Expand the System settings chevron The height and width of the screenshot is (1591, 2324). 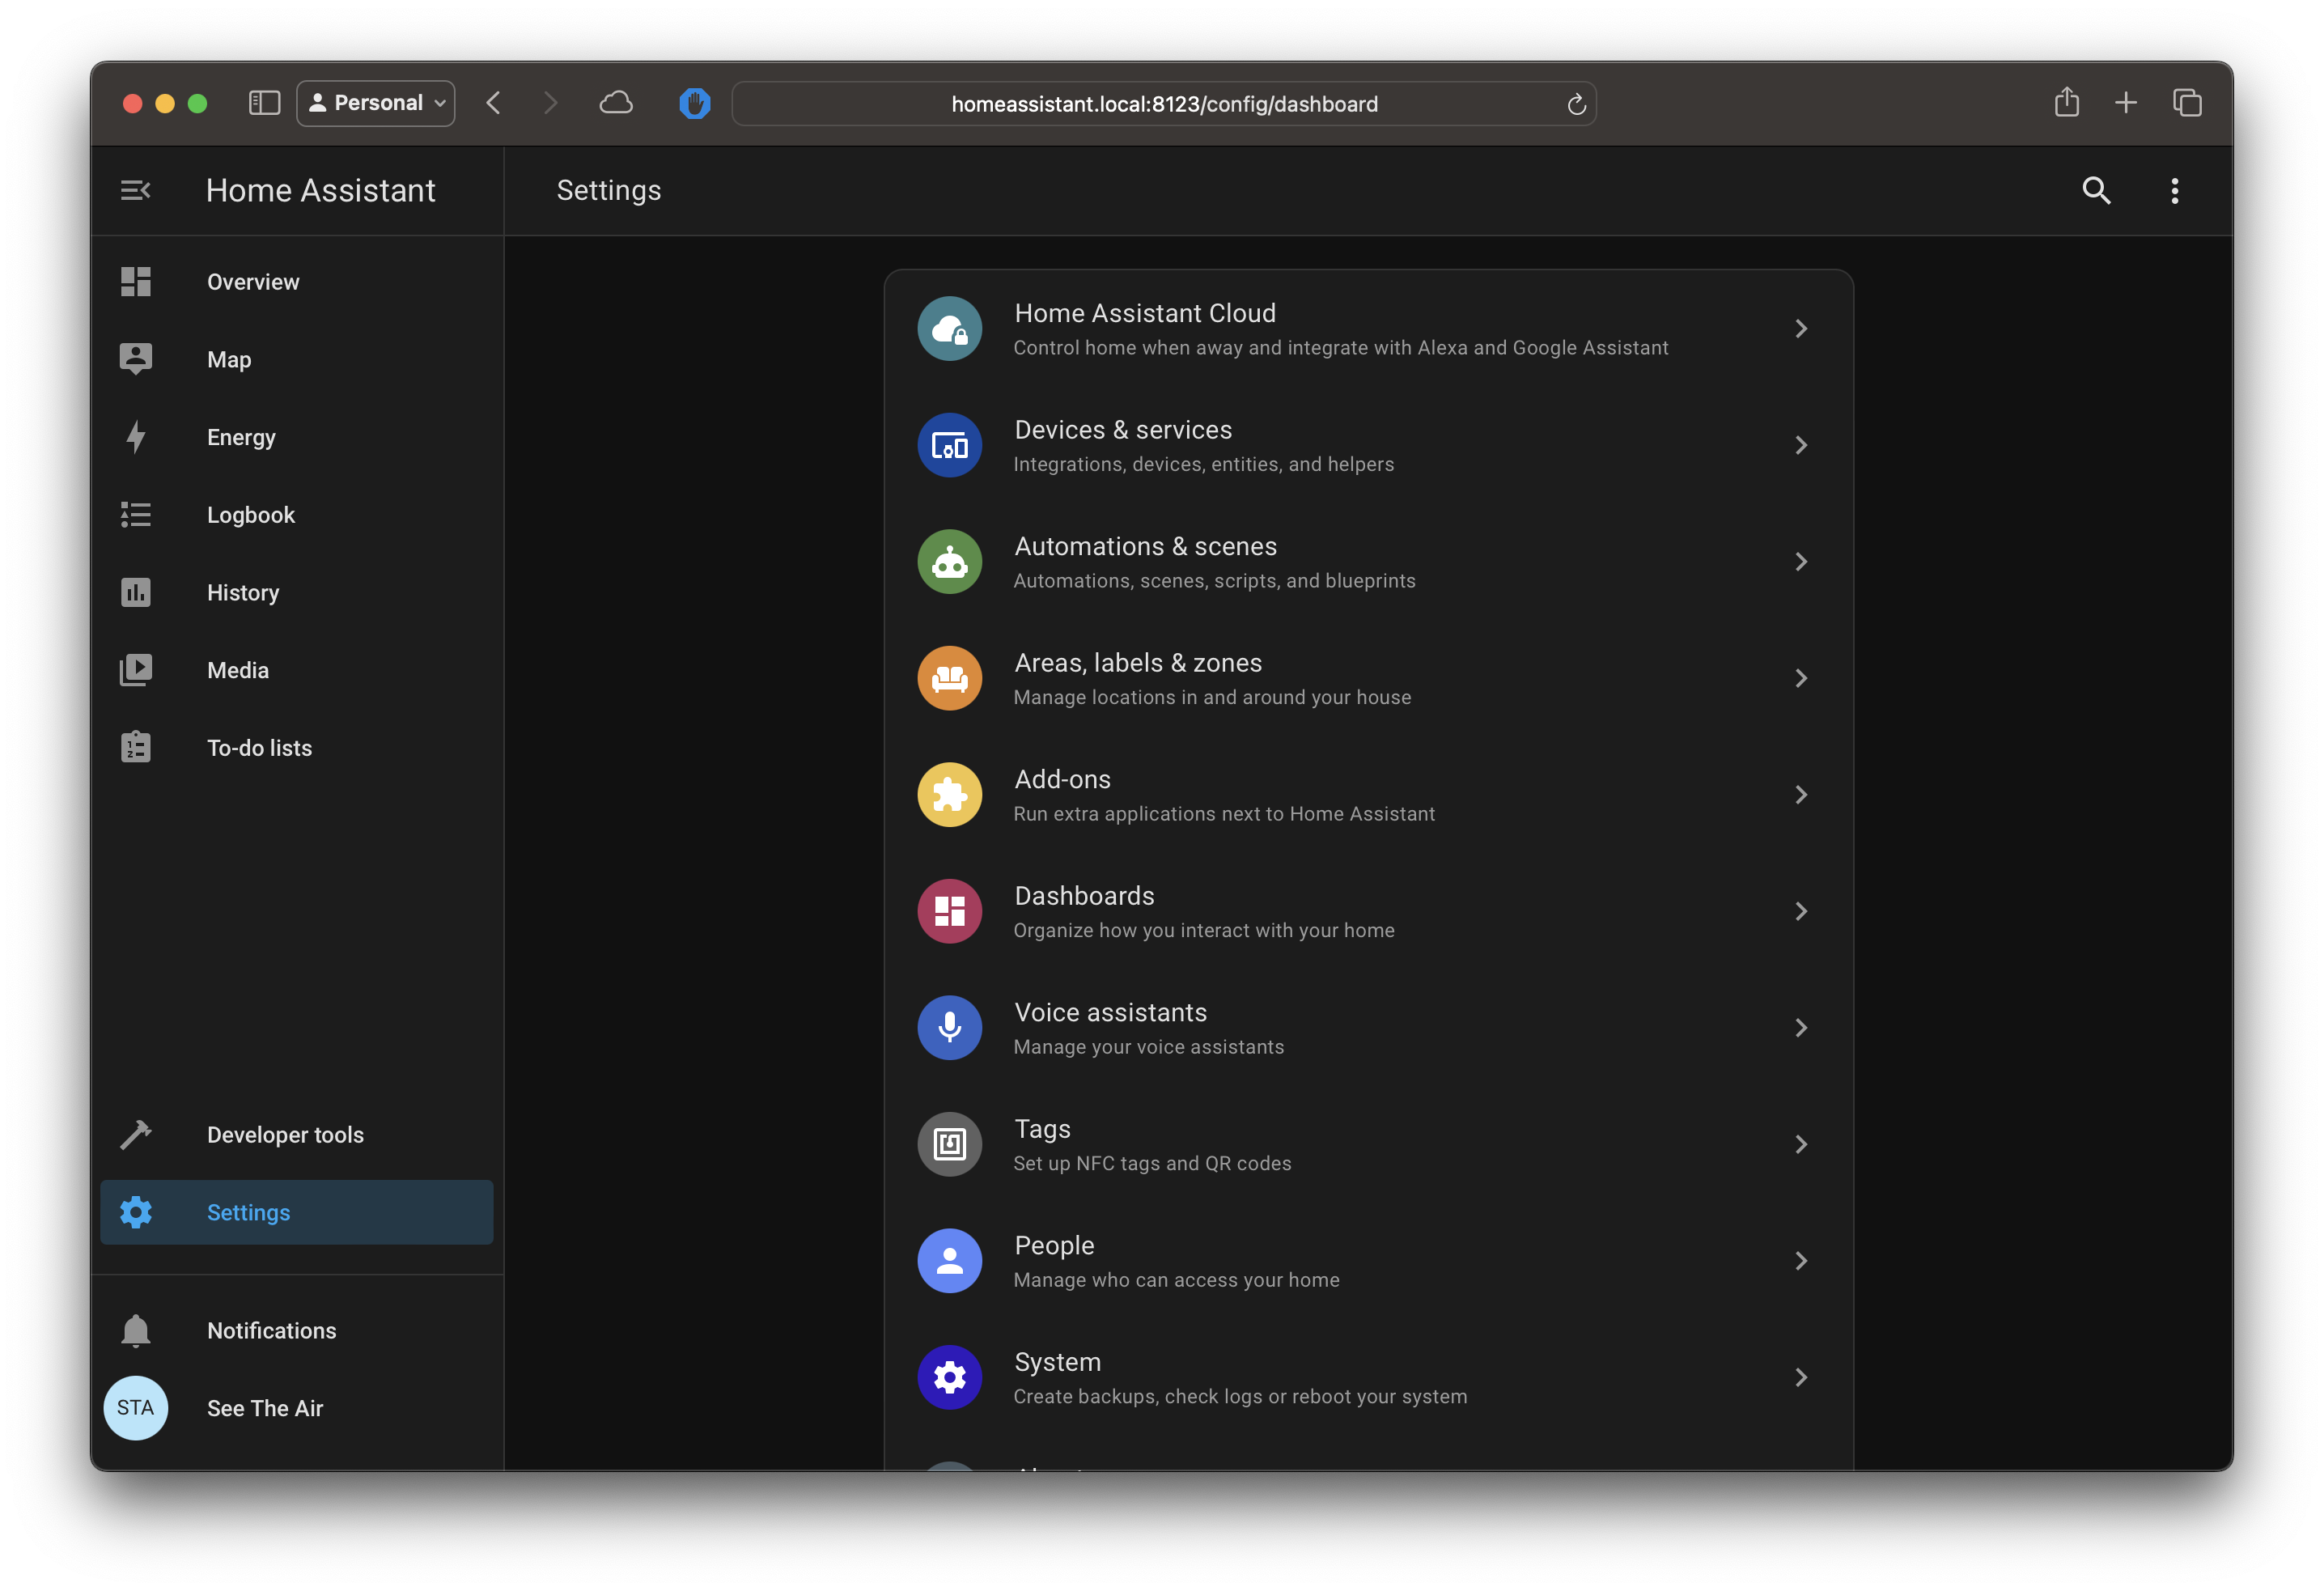[x=1800, y=1377]
